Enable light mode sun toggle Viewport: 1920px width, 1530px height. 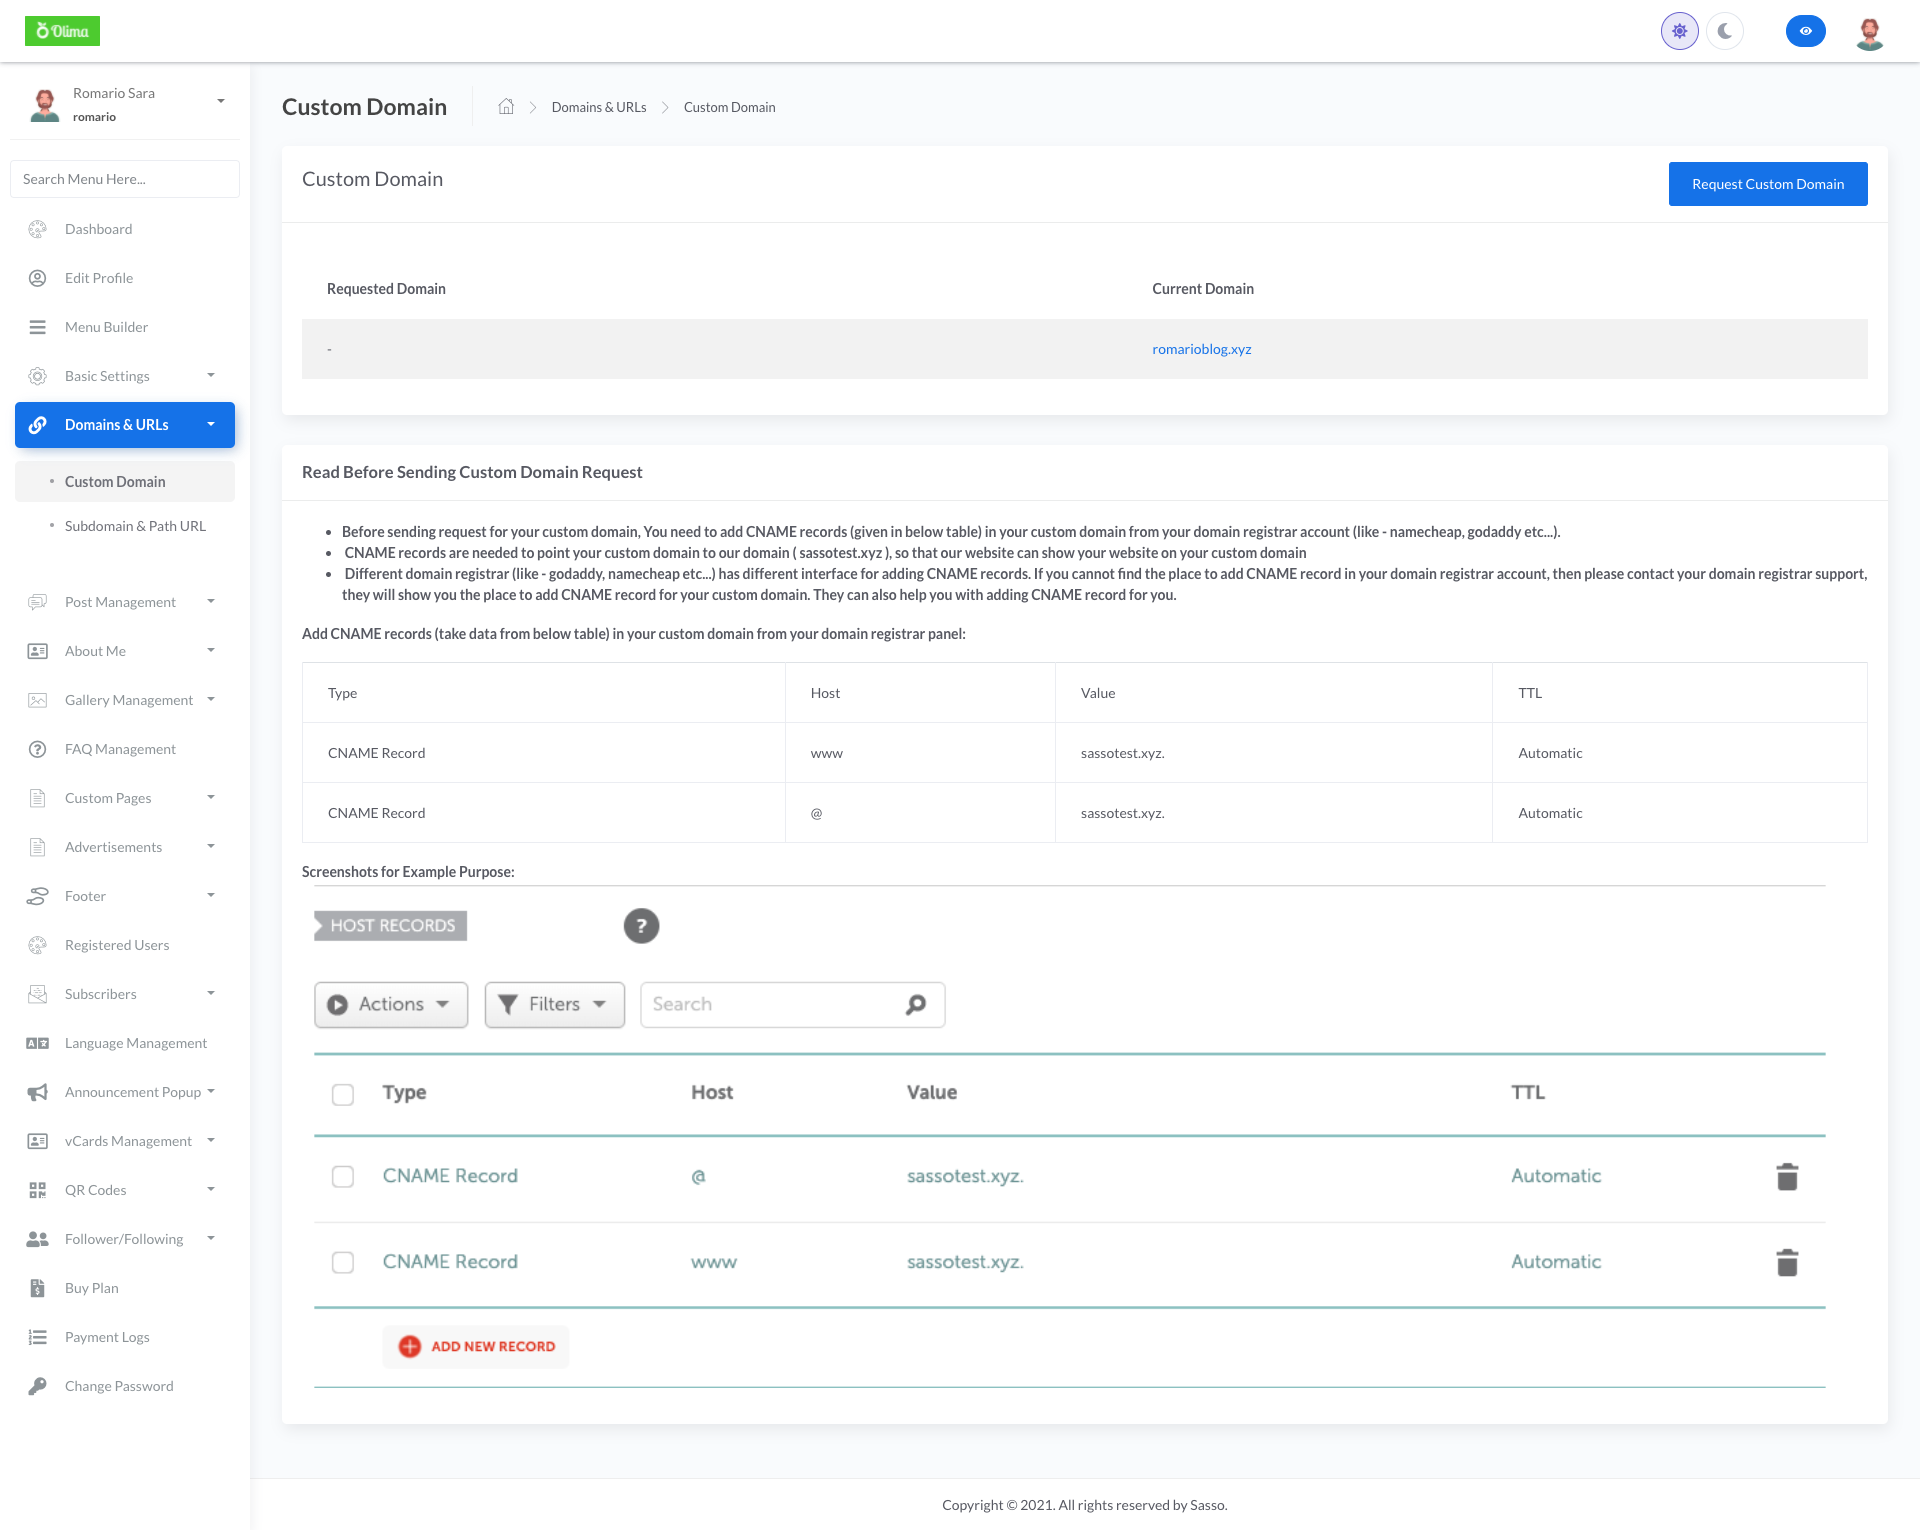(1679, 31)
